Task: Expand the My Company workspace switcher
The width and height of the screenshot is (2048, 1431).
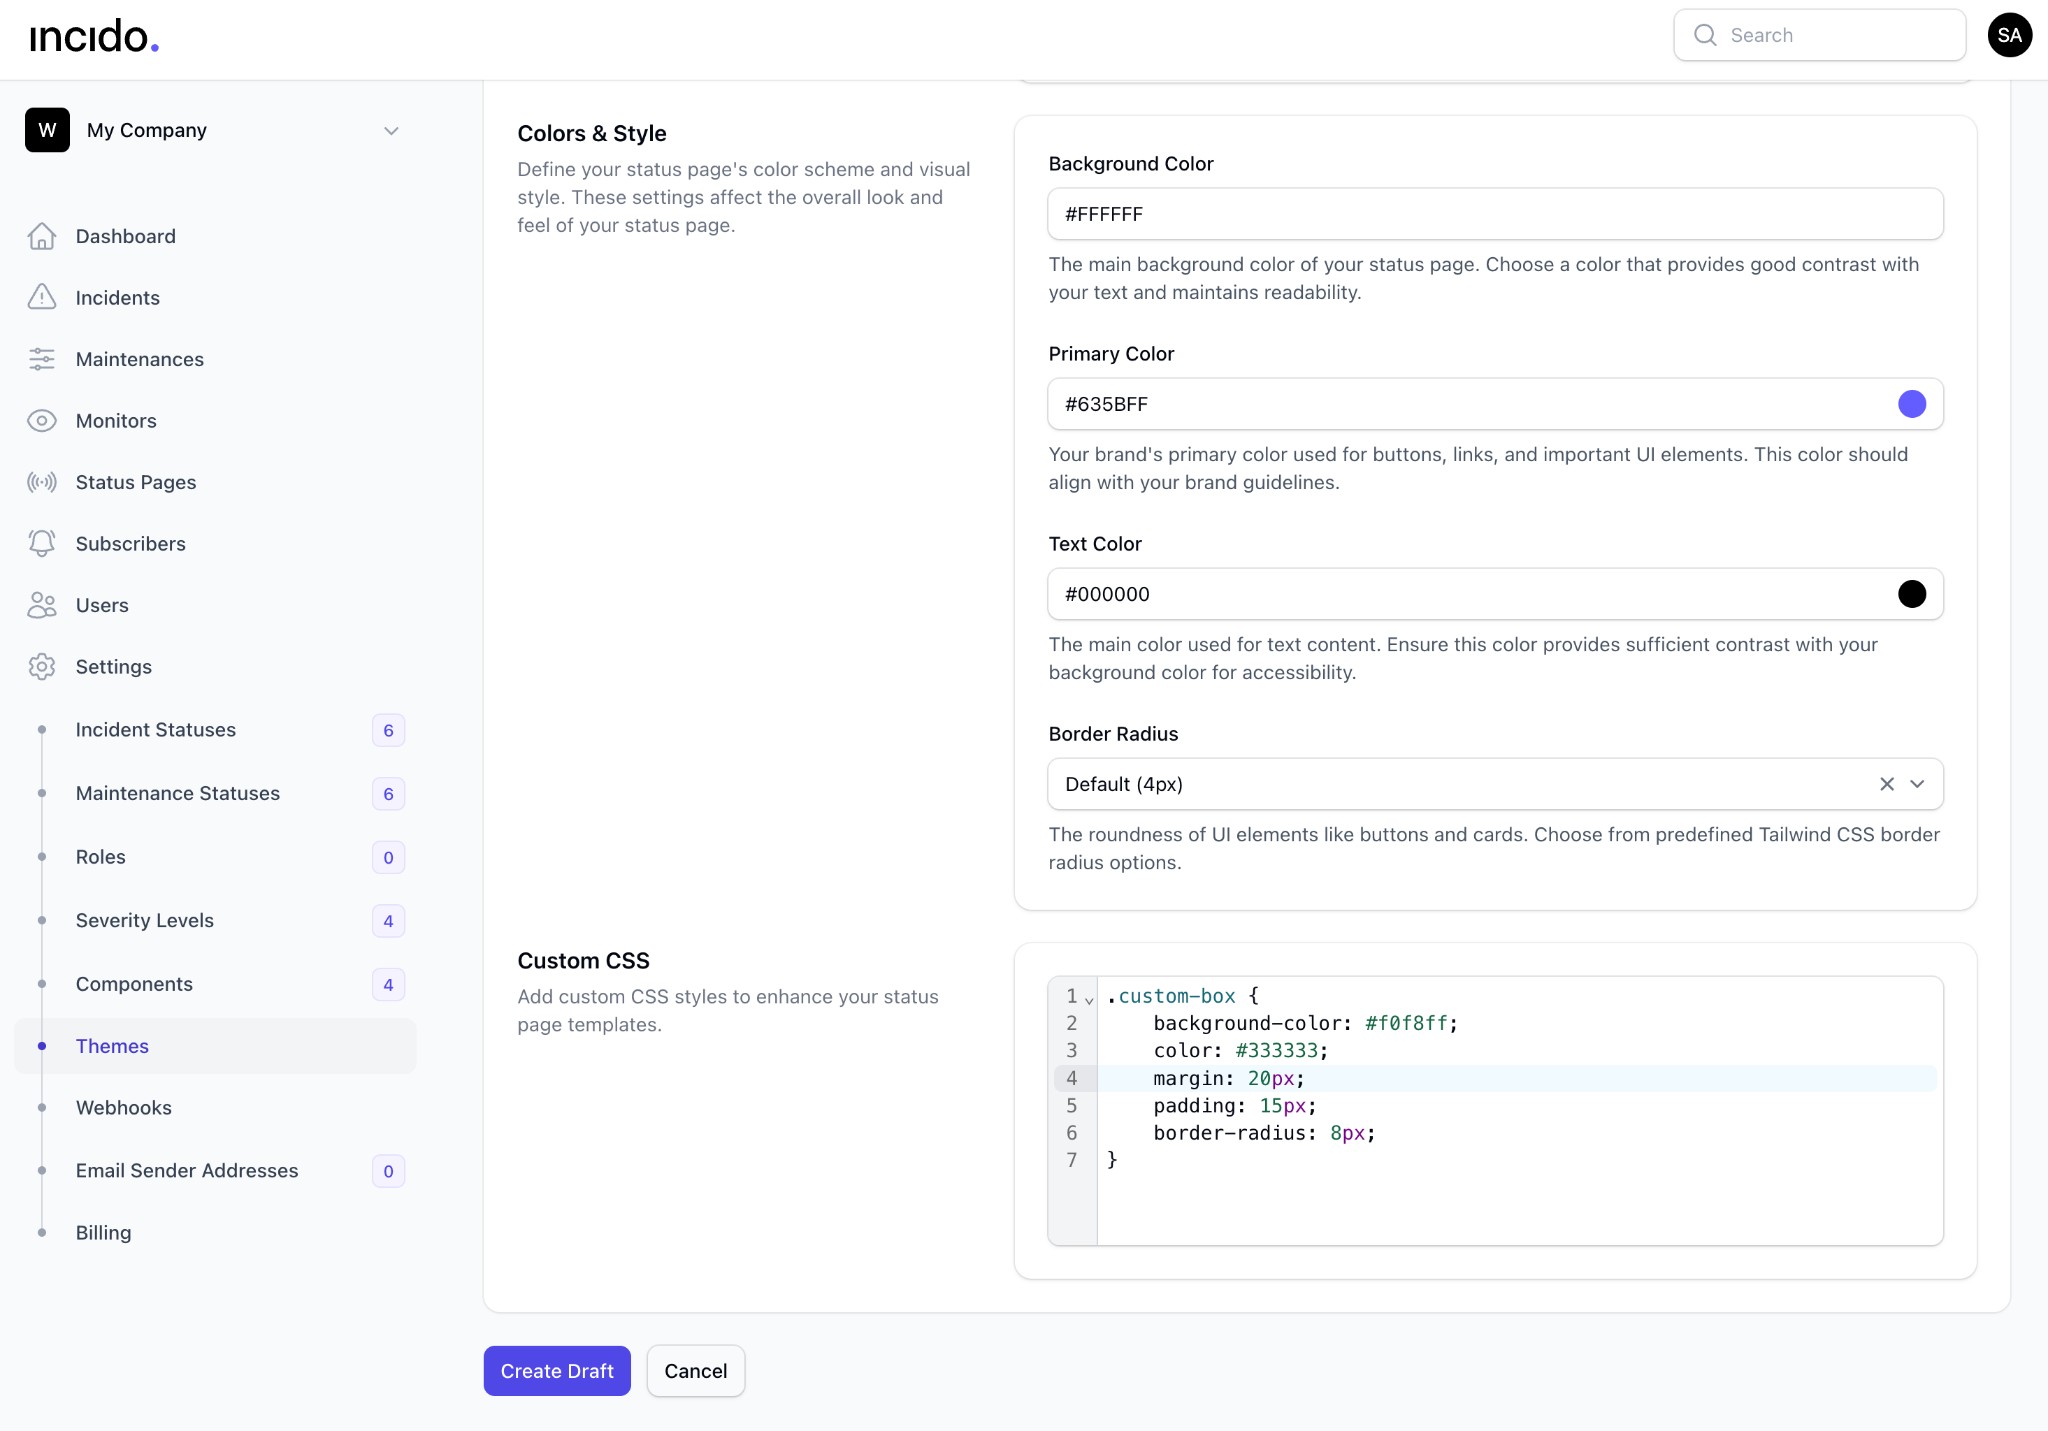Action: [x=391, y=130]
